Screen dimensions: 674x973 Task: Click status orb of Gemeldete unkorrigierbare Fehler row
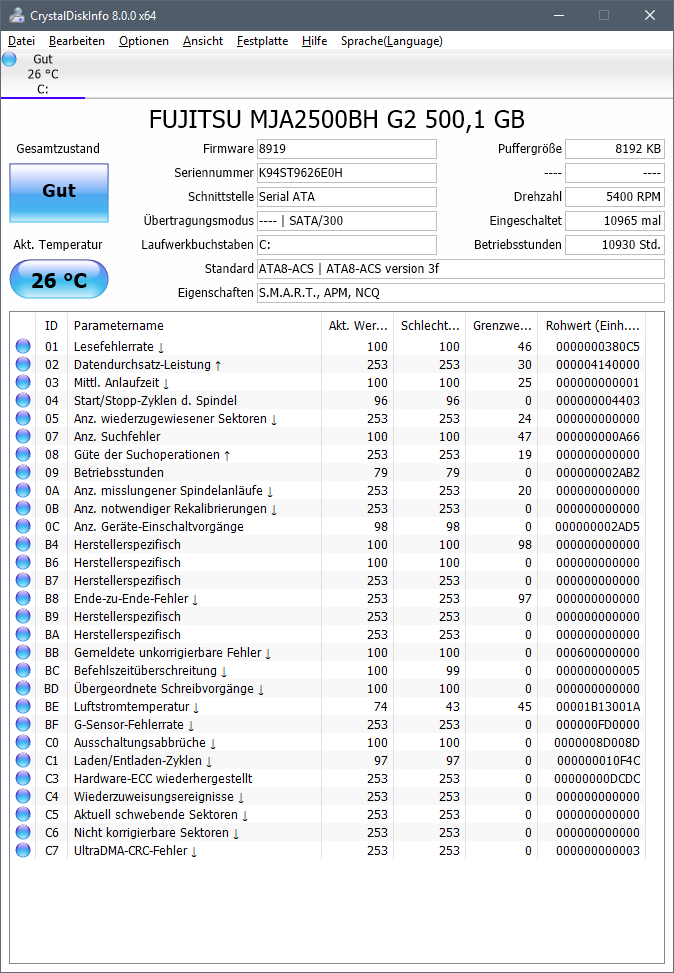(x=23, y=652)
